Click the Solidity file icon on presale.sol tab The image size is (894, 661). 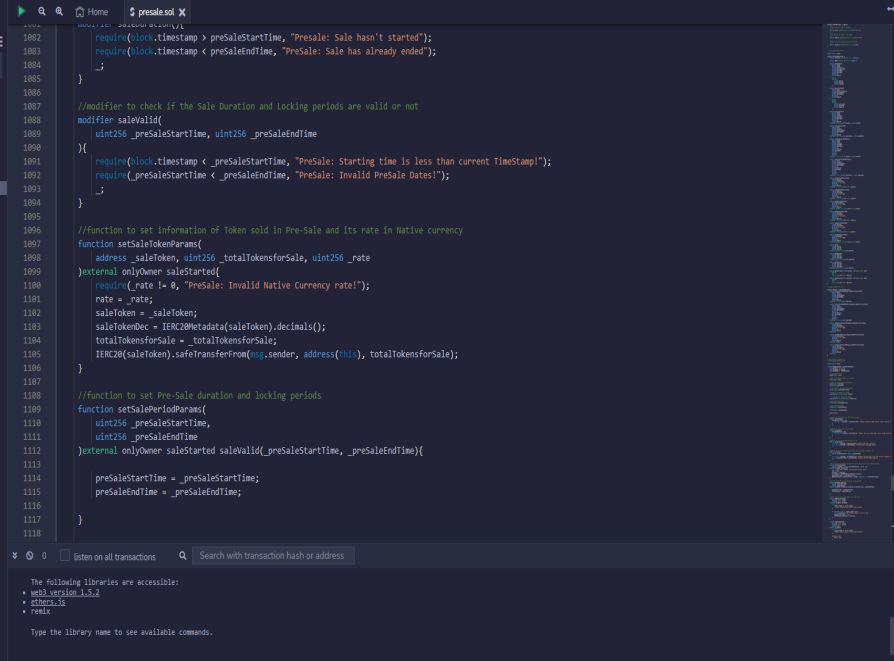[x=132, y=12]
